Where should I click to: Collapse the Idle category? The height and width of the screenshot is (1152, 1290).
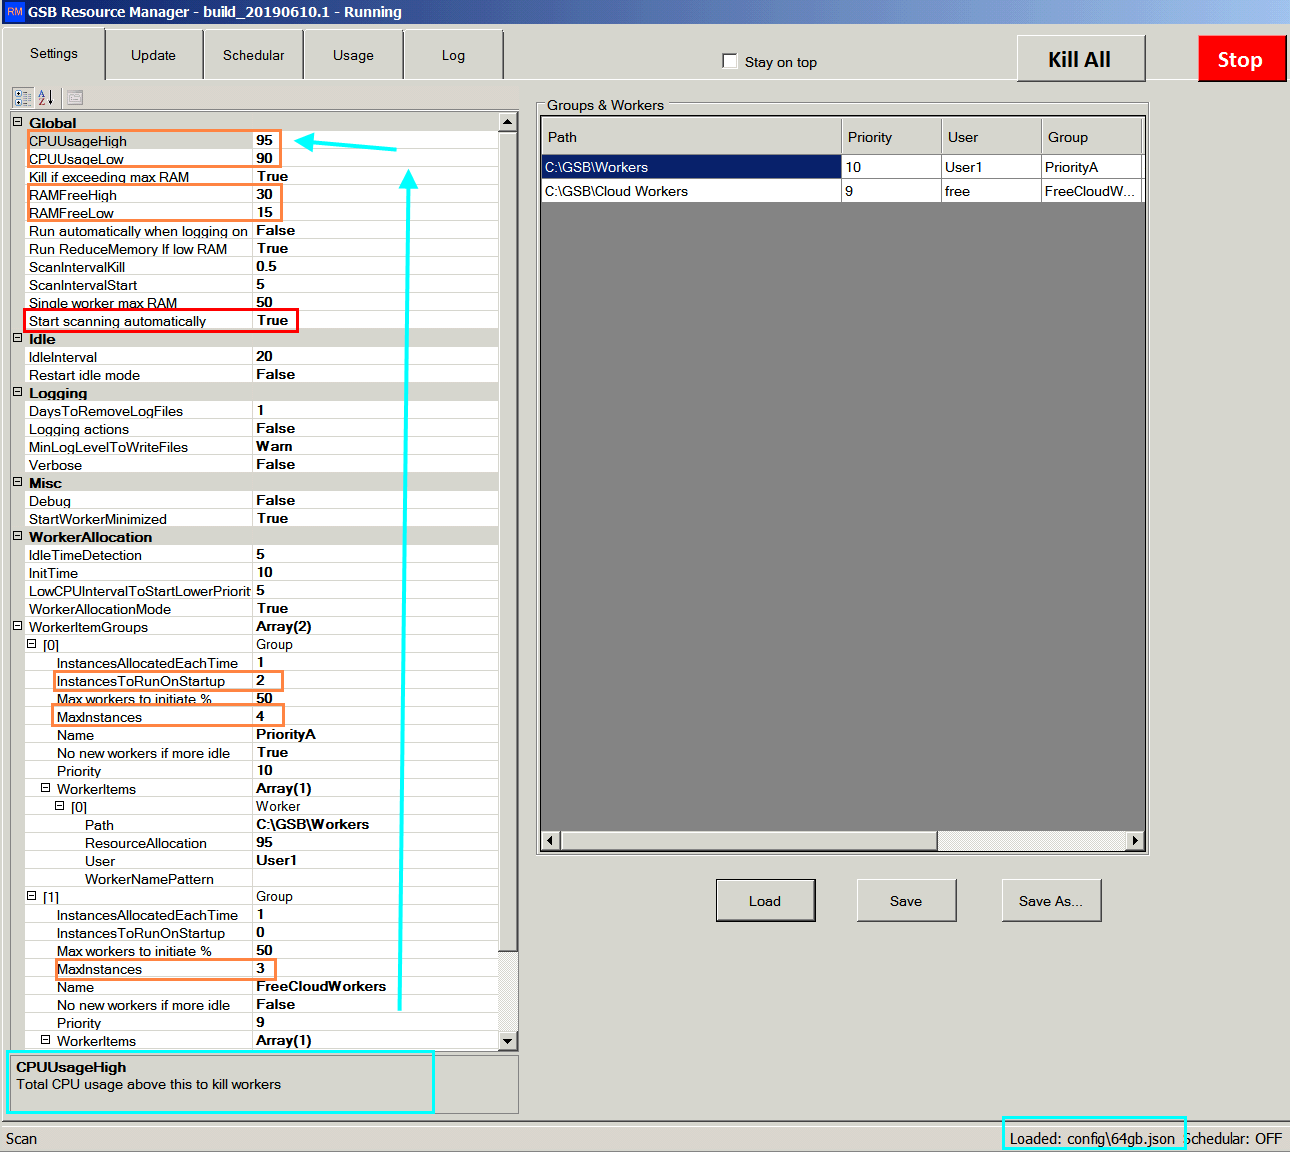click(x=17, y=338)
